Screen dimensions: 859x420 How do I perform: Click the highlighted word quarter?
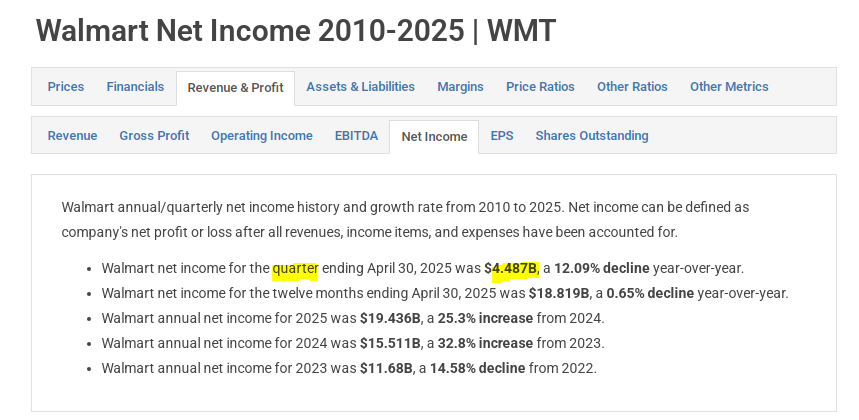295,268
